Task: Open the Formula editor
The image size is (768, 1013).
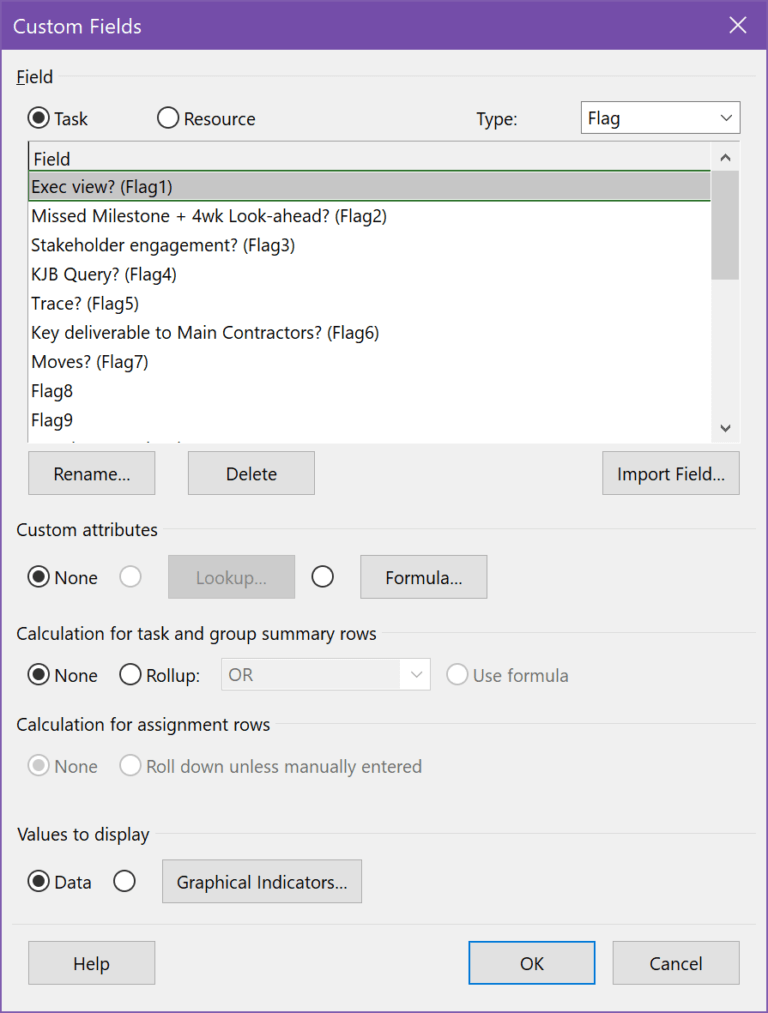Action: pos(423,577)
